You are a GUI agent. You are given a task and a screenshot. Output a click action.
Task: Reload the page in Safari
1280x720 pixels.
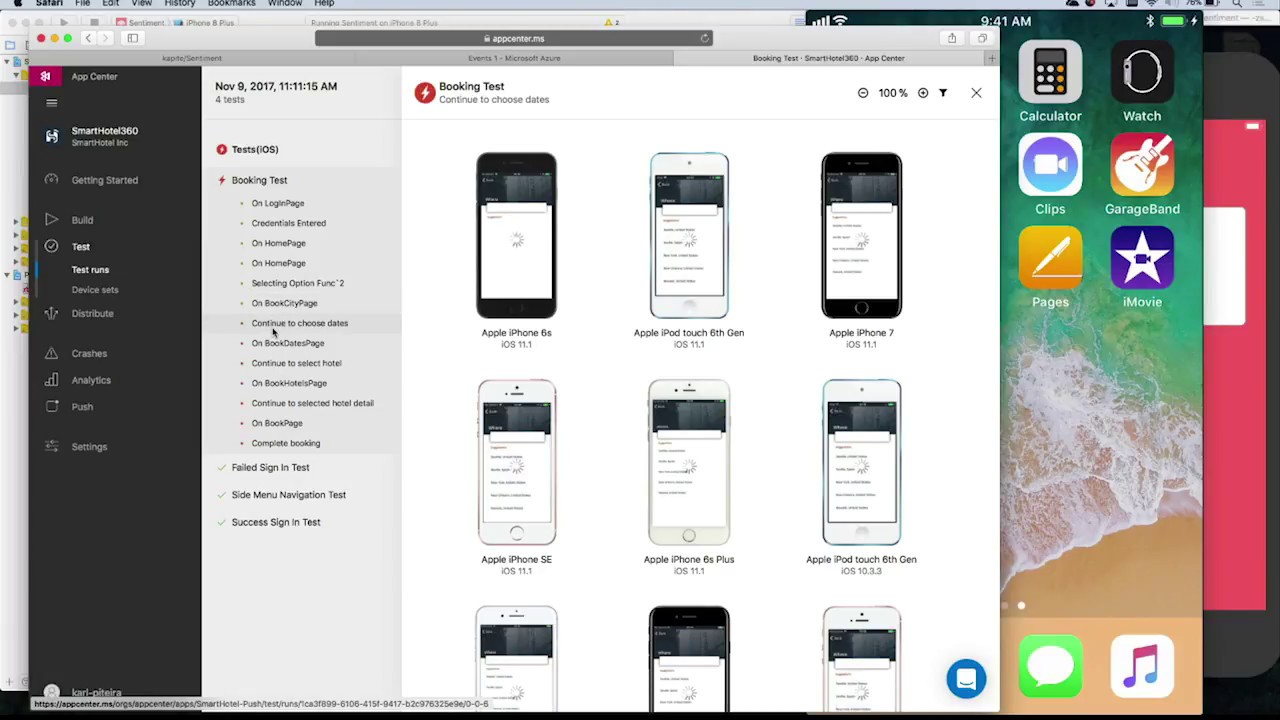(x=704, y=38)
